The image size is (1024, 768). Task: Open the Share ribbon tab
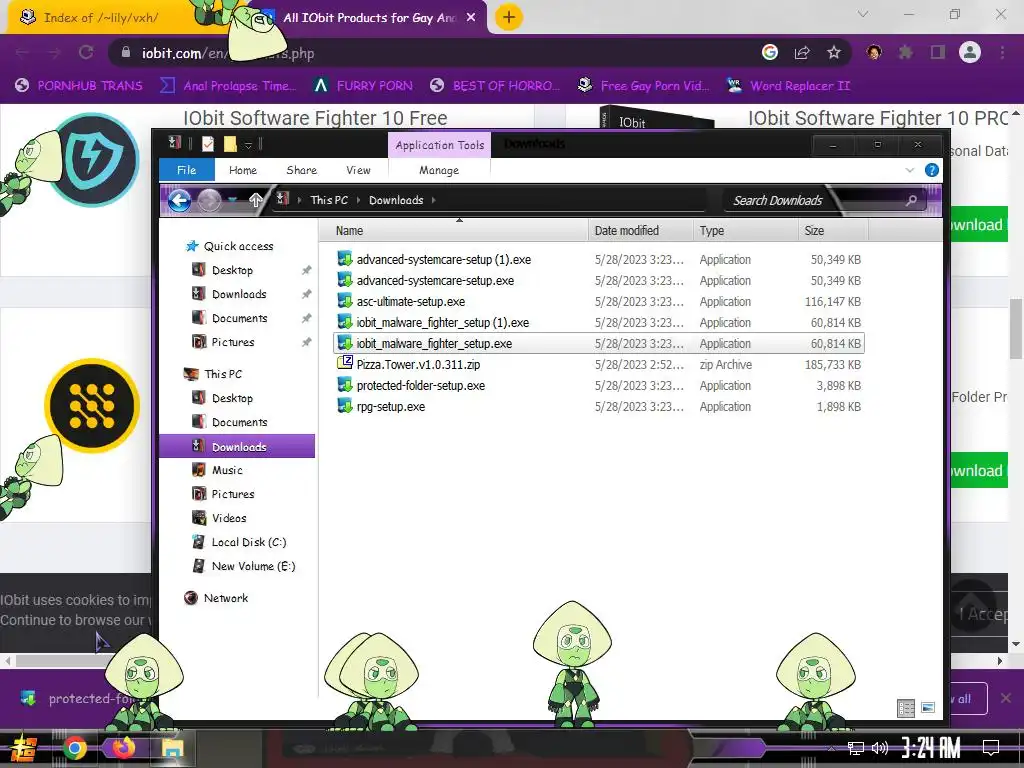click(302, 170)
